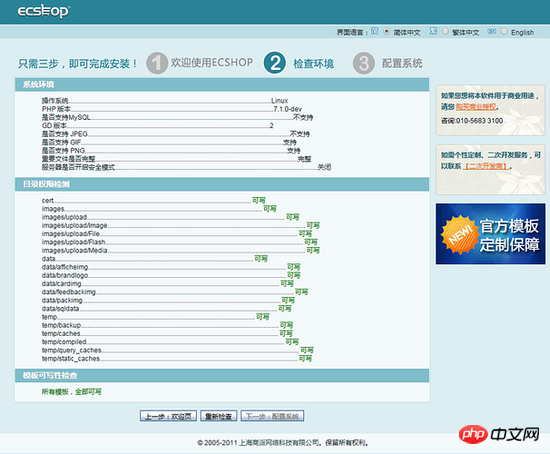Click the Simplified Chinese language icon
This screenshot has height=454, width=550.
375,32
